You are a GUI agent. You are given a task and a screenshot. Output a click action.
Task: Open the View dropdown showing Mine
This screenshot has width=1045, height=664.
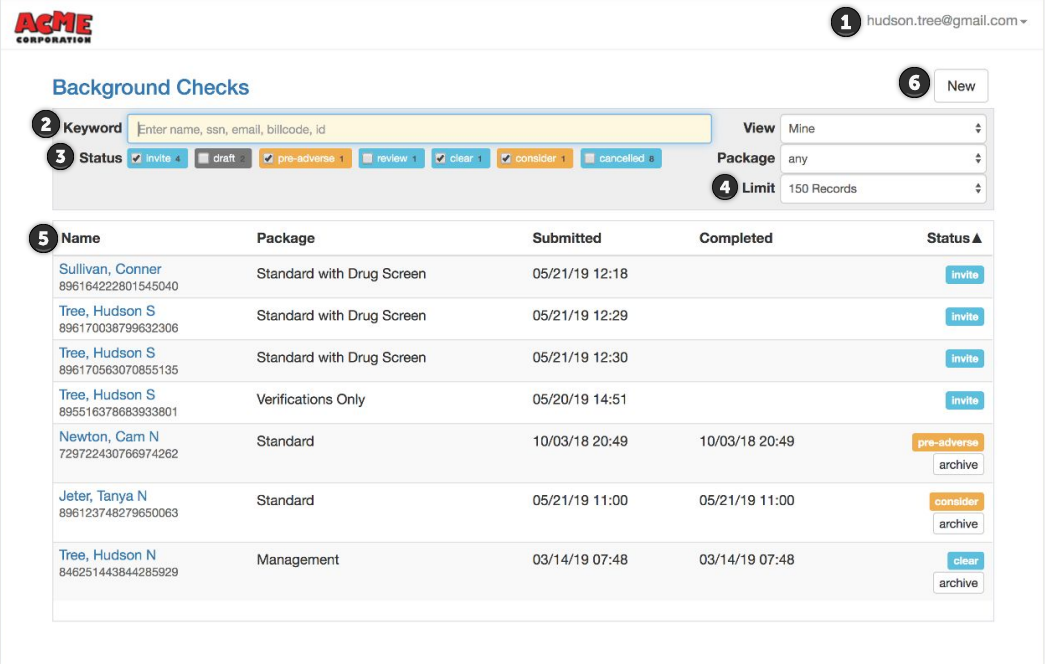884,128
